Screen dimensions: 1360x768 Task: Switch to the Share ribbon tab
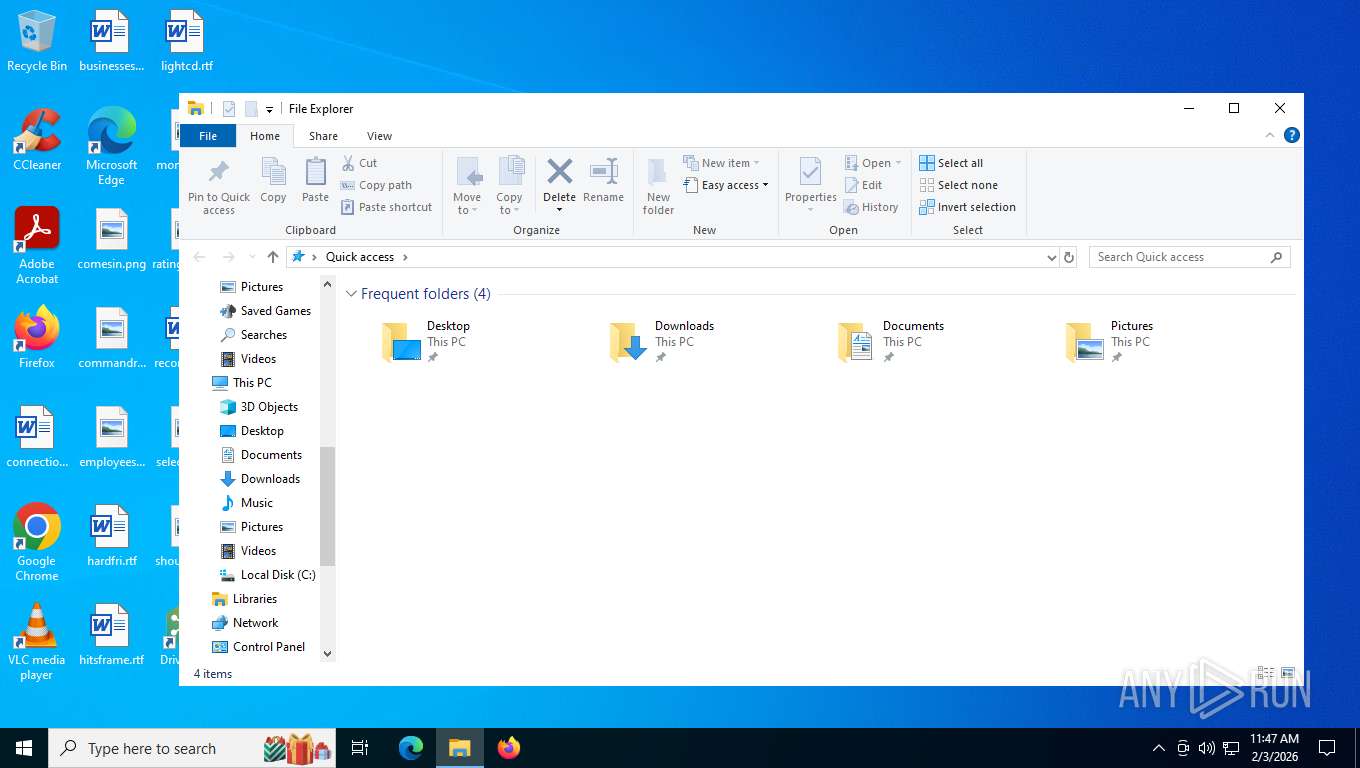point(323,136)
